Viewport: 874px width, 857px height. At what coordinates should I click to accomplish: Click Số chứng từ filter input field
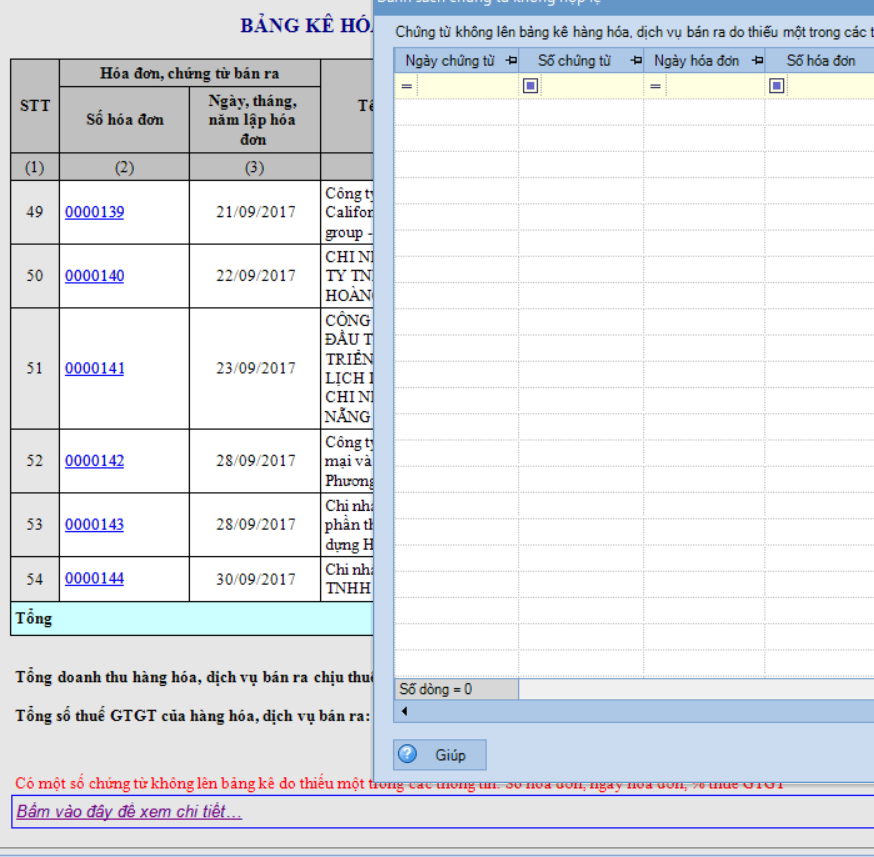click(x=591, y=86)
